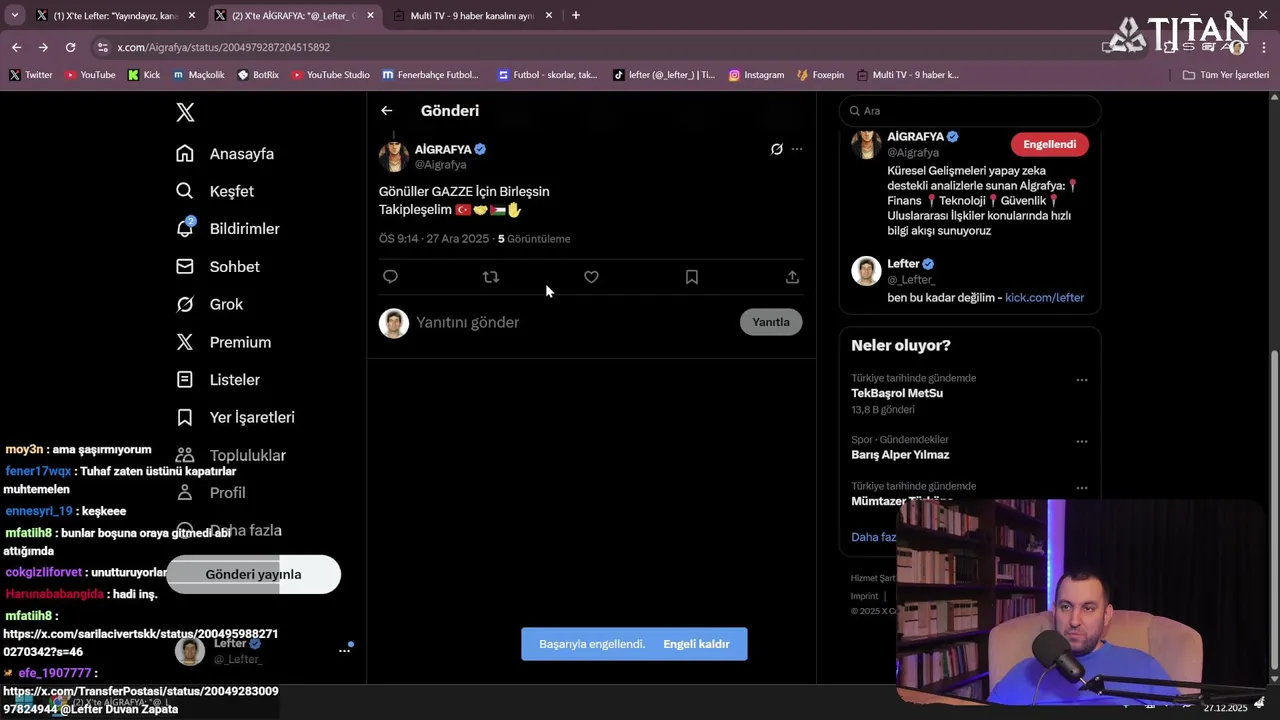Open Maçkolik bookmark
Screen dimensions: 1280x720
pyautogui.click(x=199, y=75)
